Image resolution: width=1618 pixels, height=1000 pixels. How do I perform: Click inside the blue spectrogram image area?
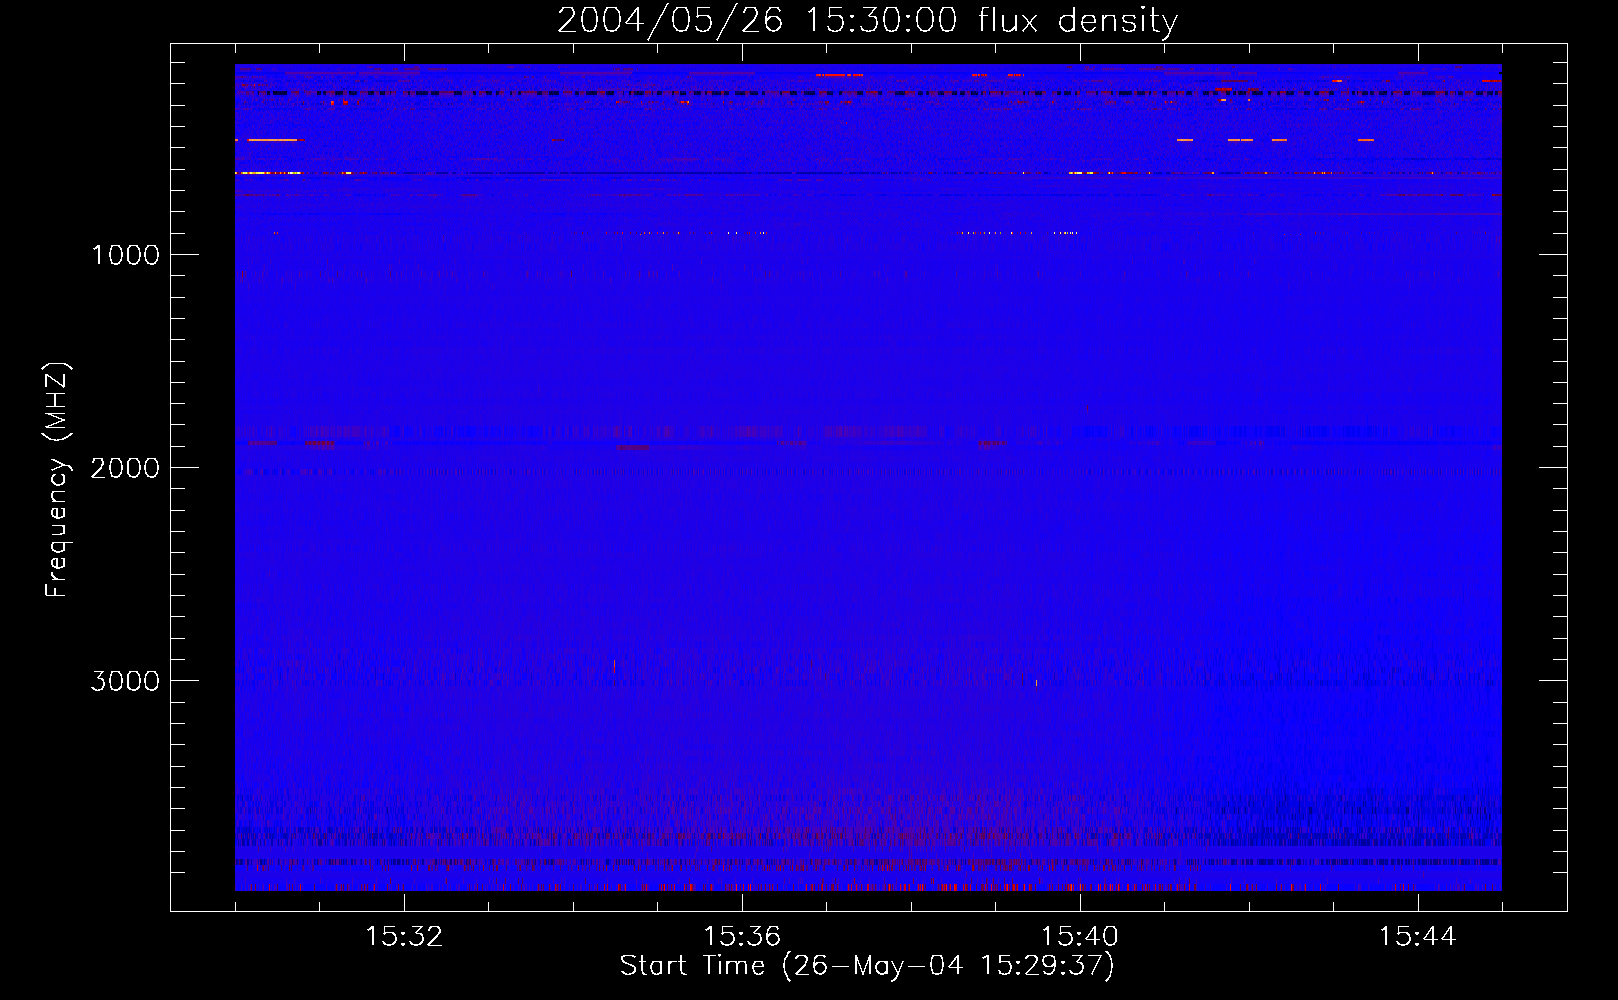[868, 477]
